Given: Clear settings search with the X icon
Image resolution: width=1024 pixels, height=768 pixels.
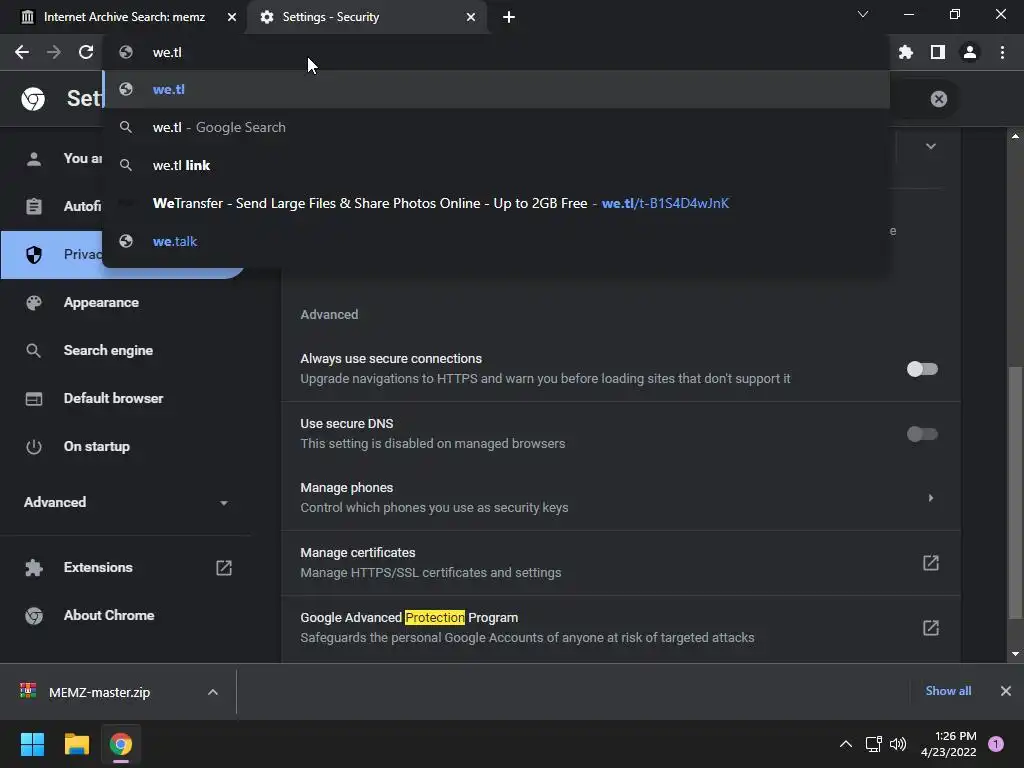Looking at the screenshot, I should click(938, 99).
